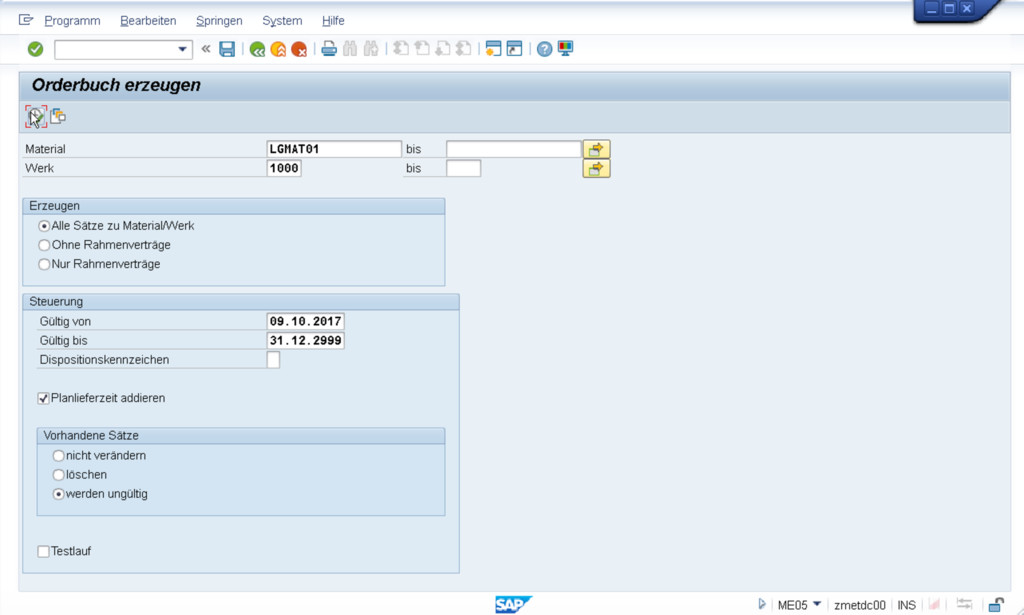Click the faded red status bar icon
This screenshot has width=1024, height=615.
point(935,605)
